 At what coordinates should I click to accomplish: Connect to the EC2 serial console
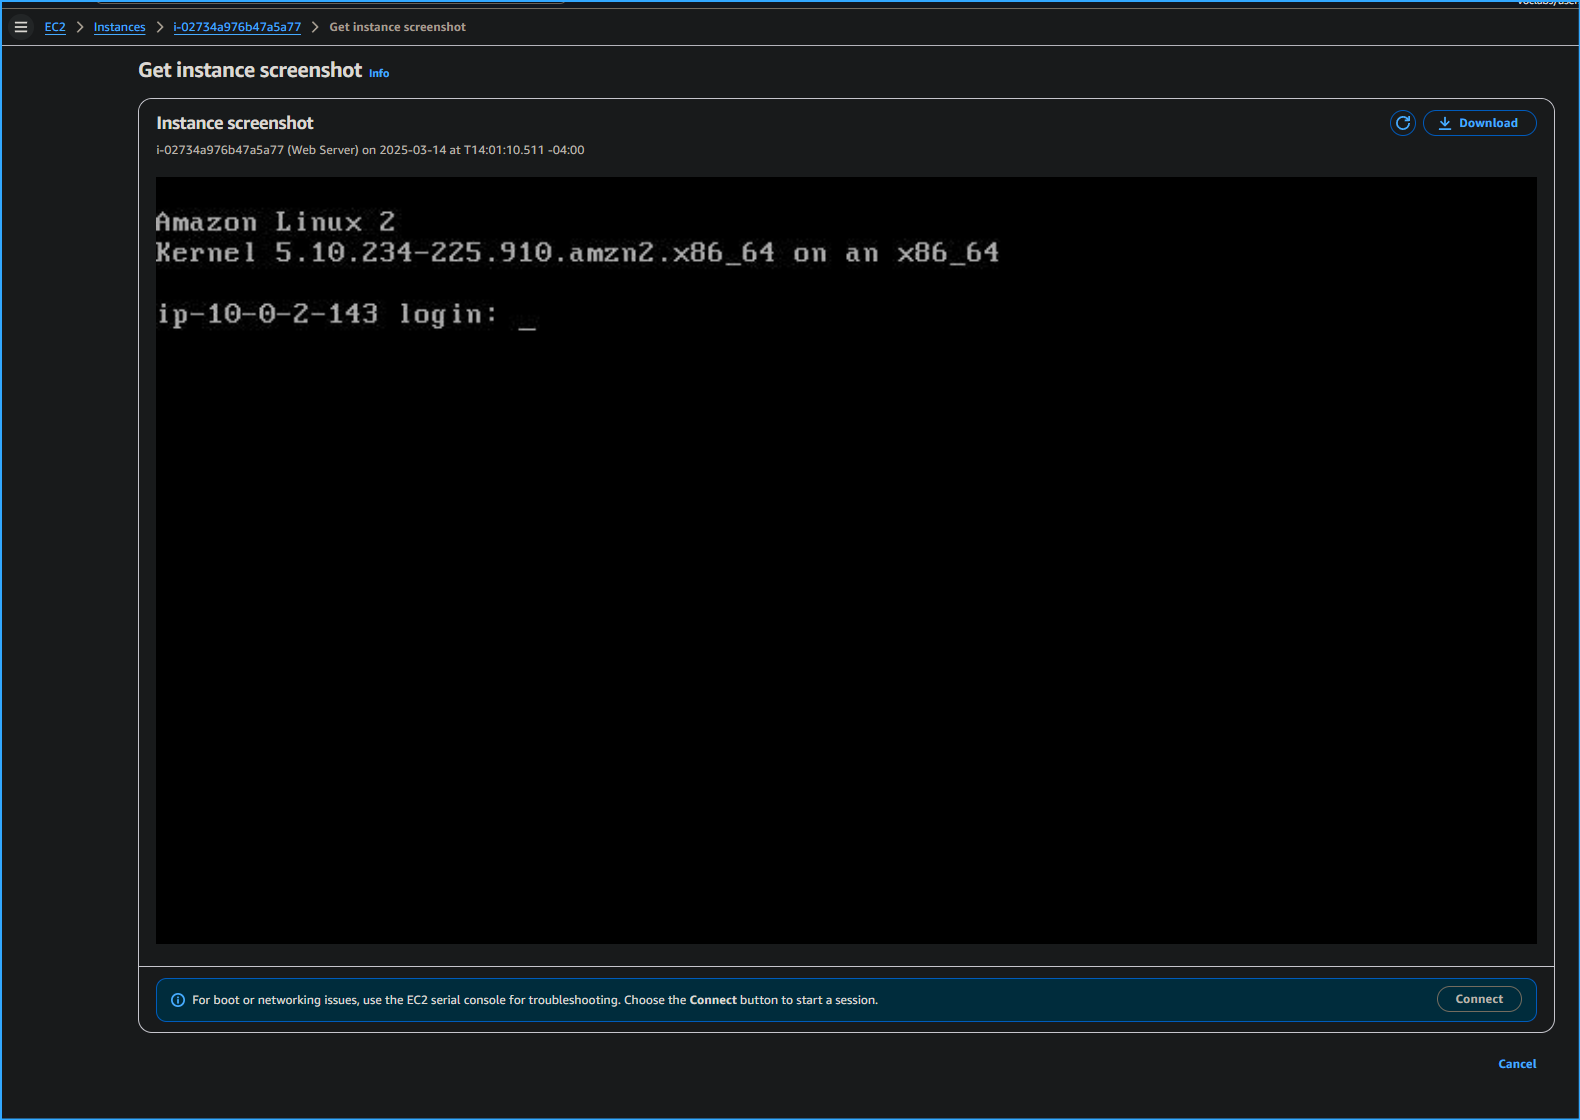point(1479,999)
